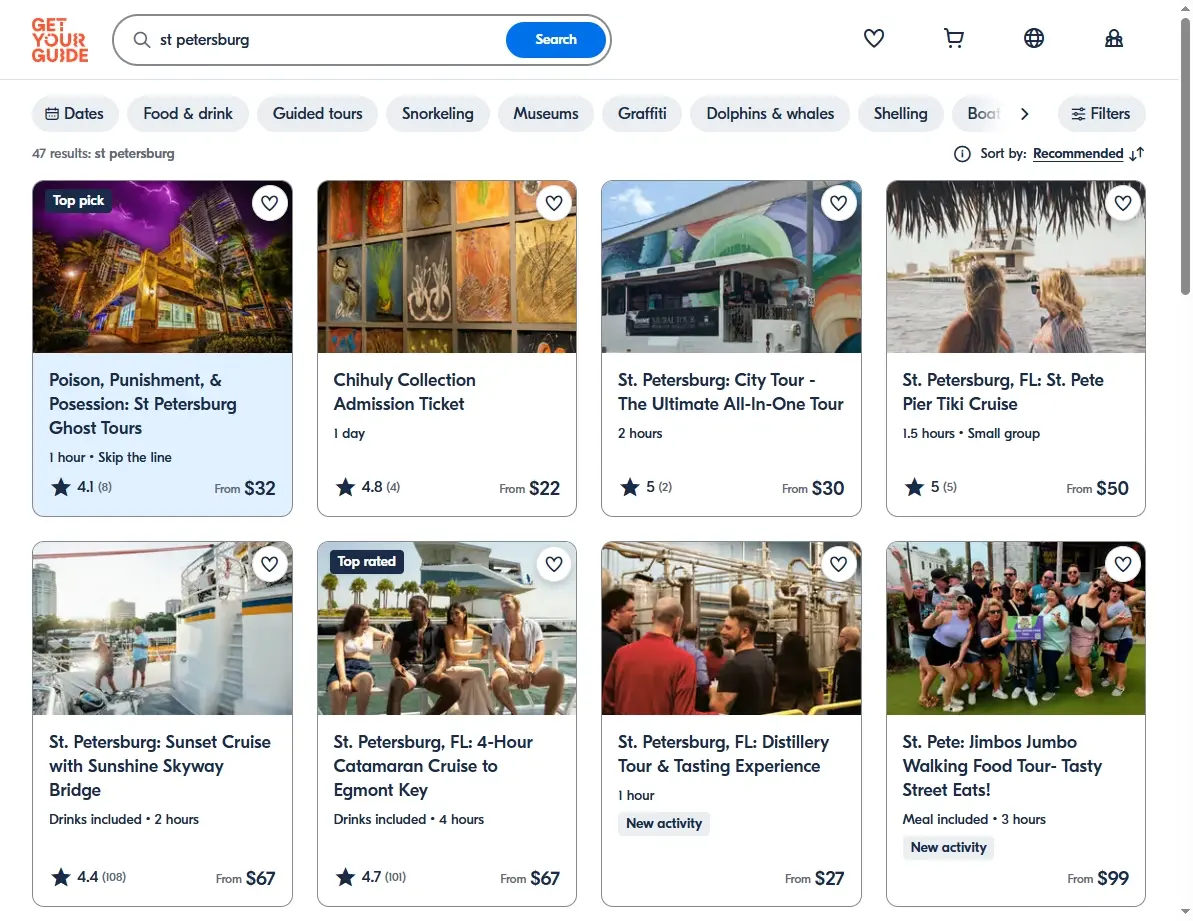Favorite the Catamaran Cruise to Egmont Key
Screen dimensions: 1193x921
(x=554, y=564)
